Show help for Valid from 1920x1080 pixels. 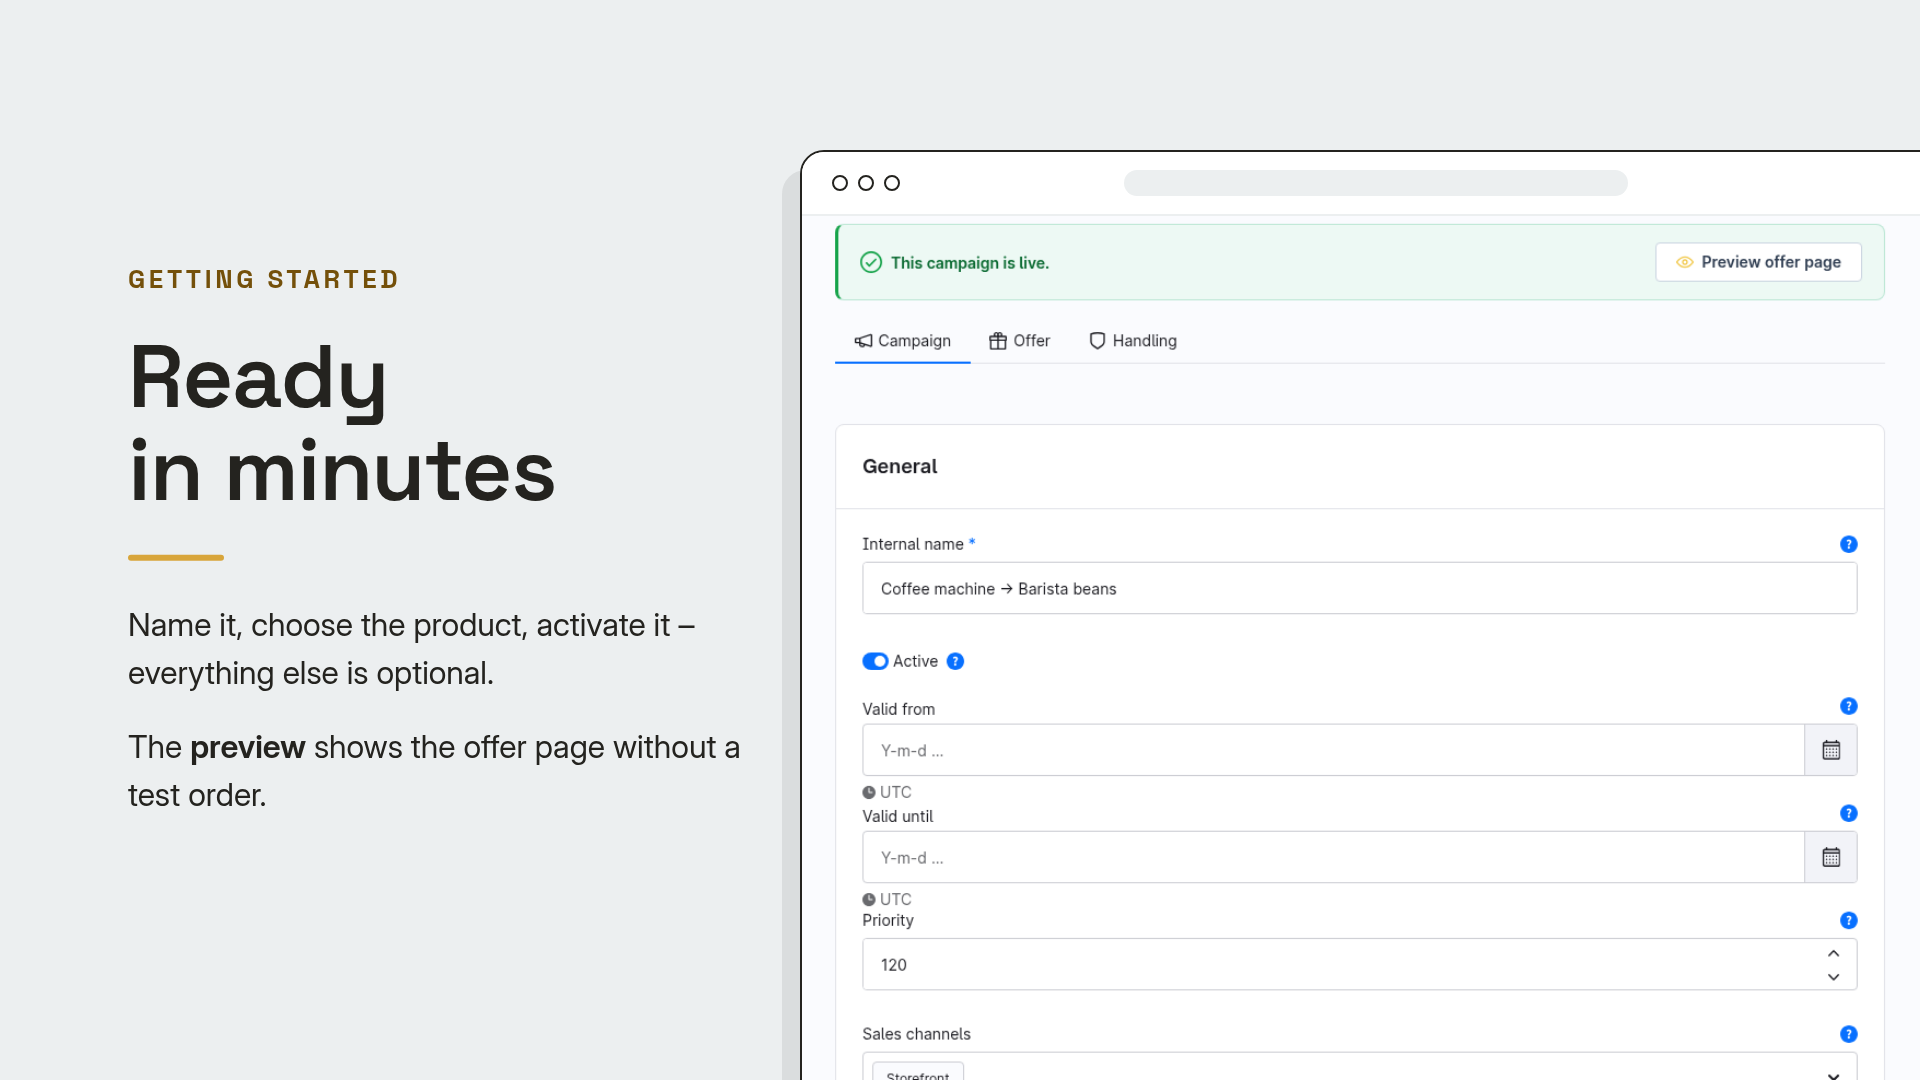1848,706
